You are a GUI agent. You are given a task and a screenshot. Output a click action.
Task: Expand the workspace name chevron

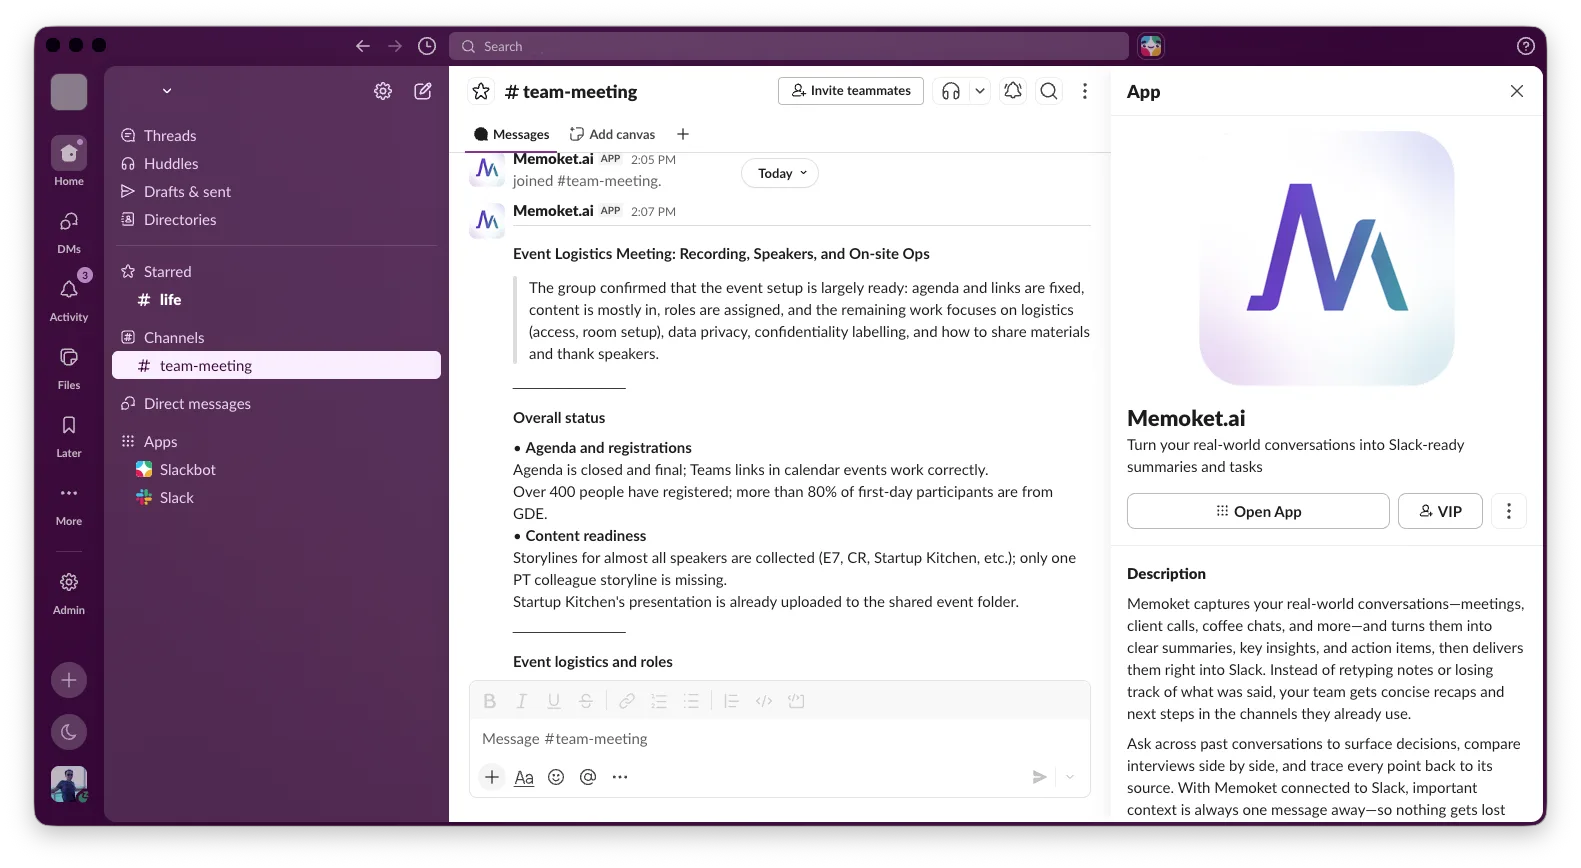pos(167,91)
